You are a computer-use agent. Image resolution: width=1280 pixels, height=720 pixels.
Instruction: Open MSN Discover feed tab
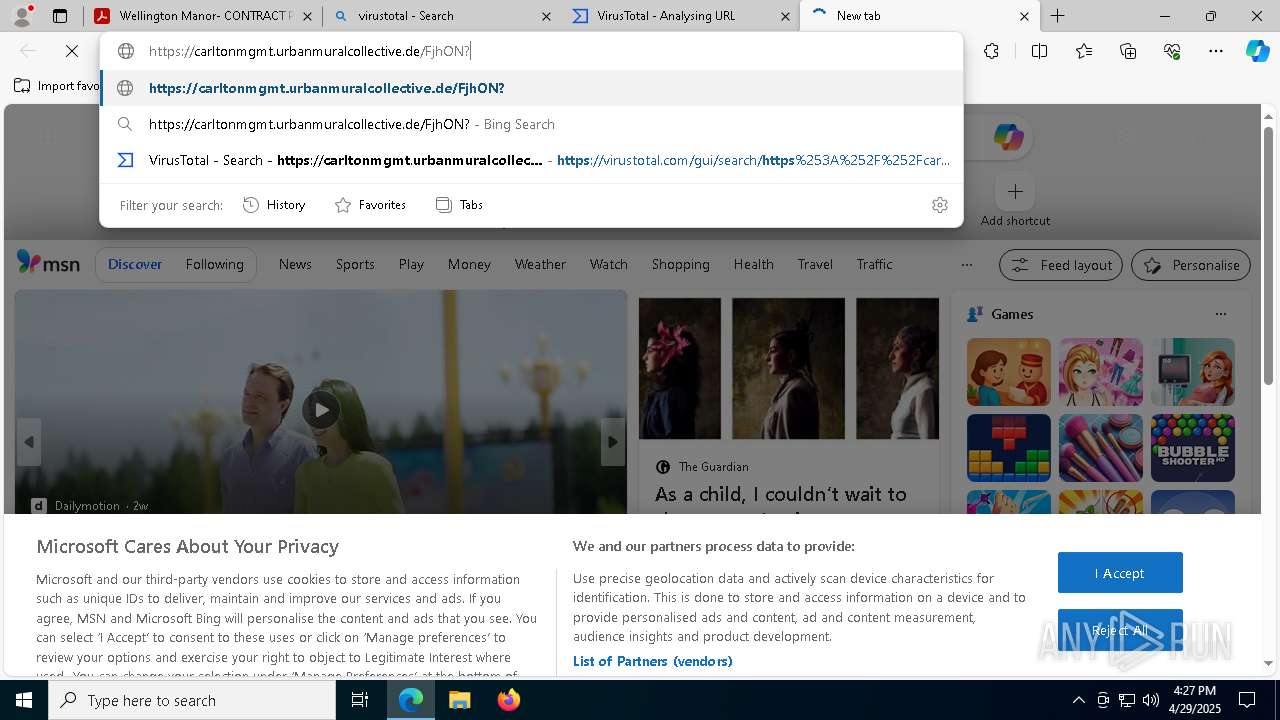click(x=135, y=264)
